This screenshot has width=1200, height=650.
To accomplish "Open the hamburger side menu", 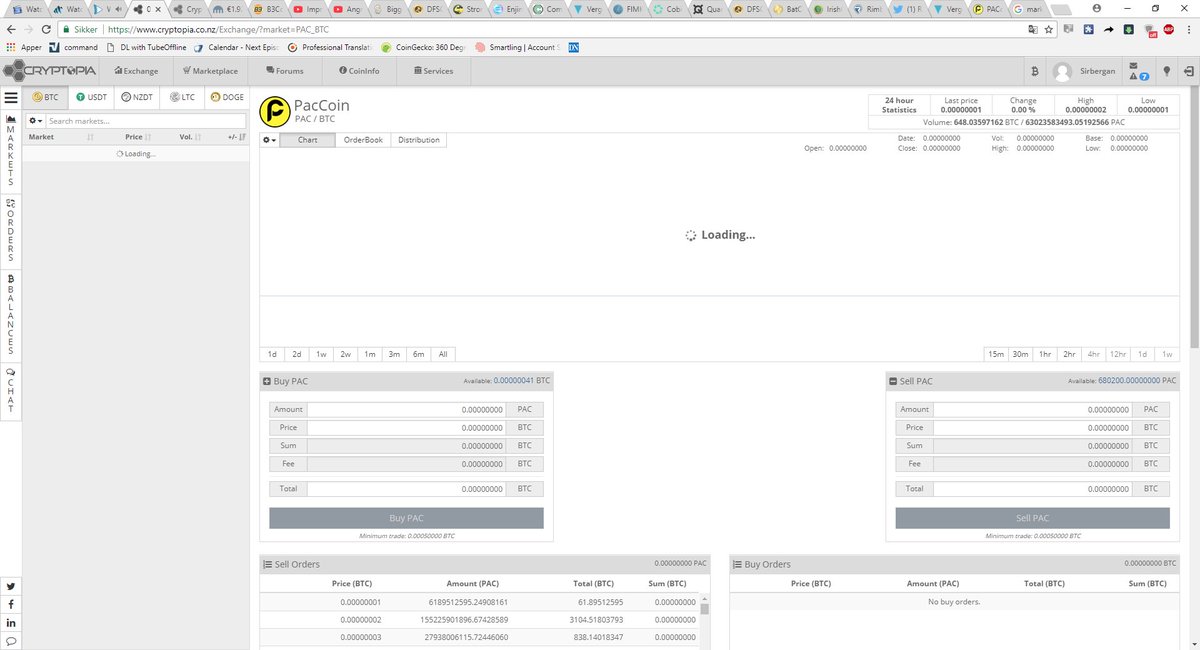I will (10, 97).
